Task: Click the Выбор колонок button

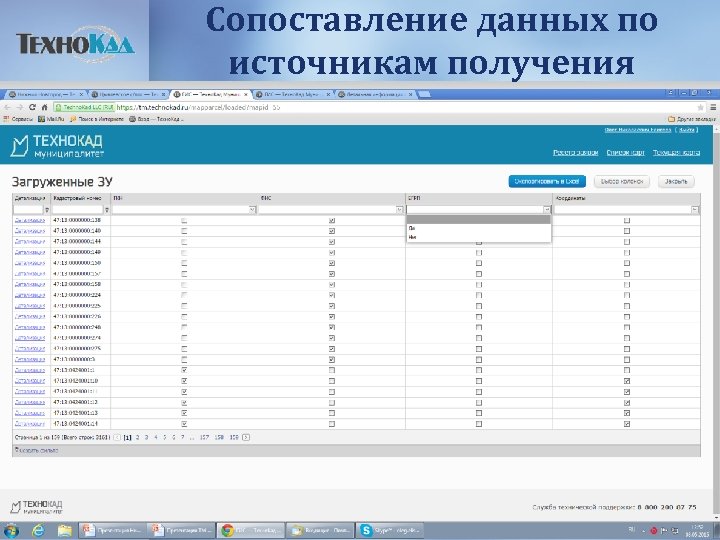Action: point(622,181)
